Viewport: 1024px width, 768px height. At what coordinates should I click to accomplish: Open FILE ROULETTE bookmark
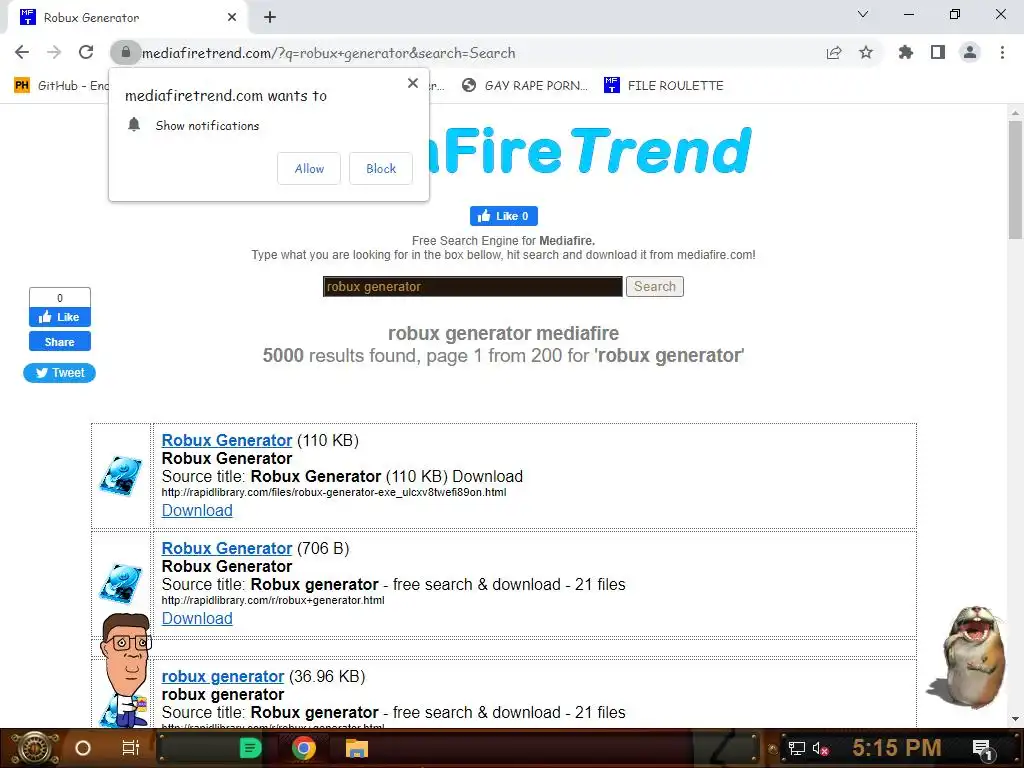tap(664, 86)
